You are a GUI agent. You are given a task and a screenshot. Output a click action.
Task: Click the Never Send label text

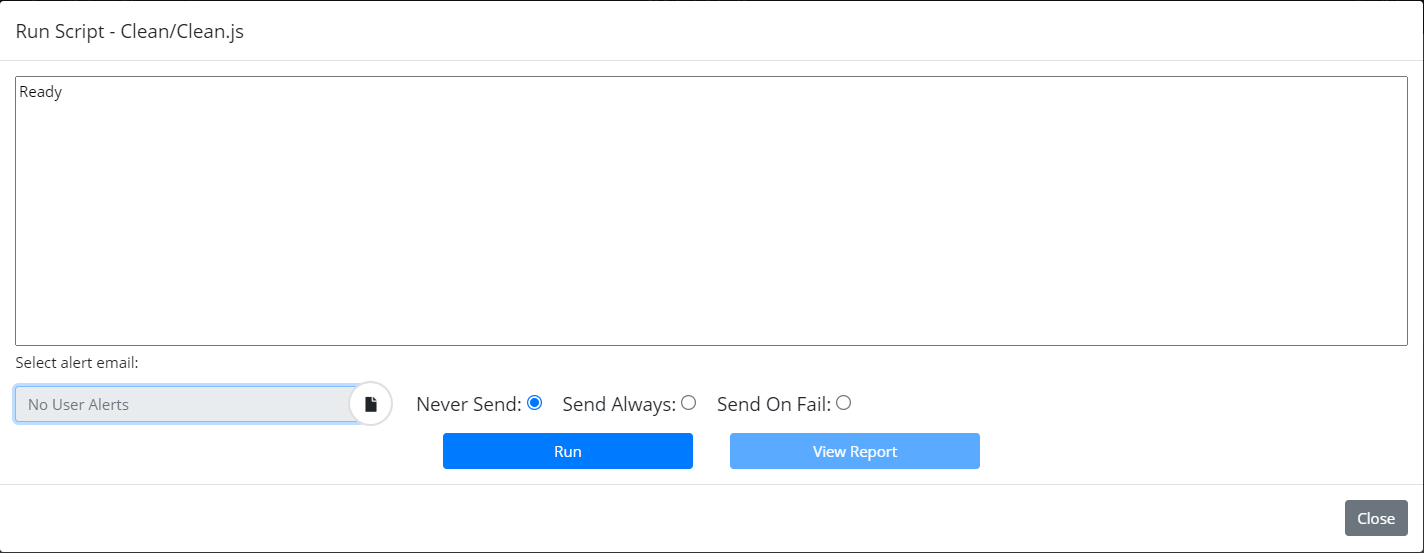469,404
